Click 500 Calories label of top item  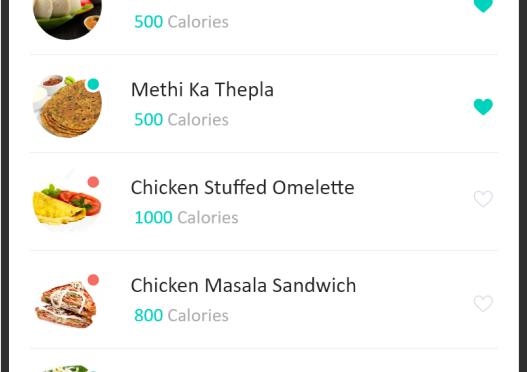[181, 22]
